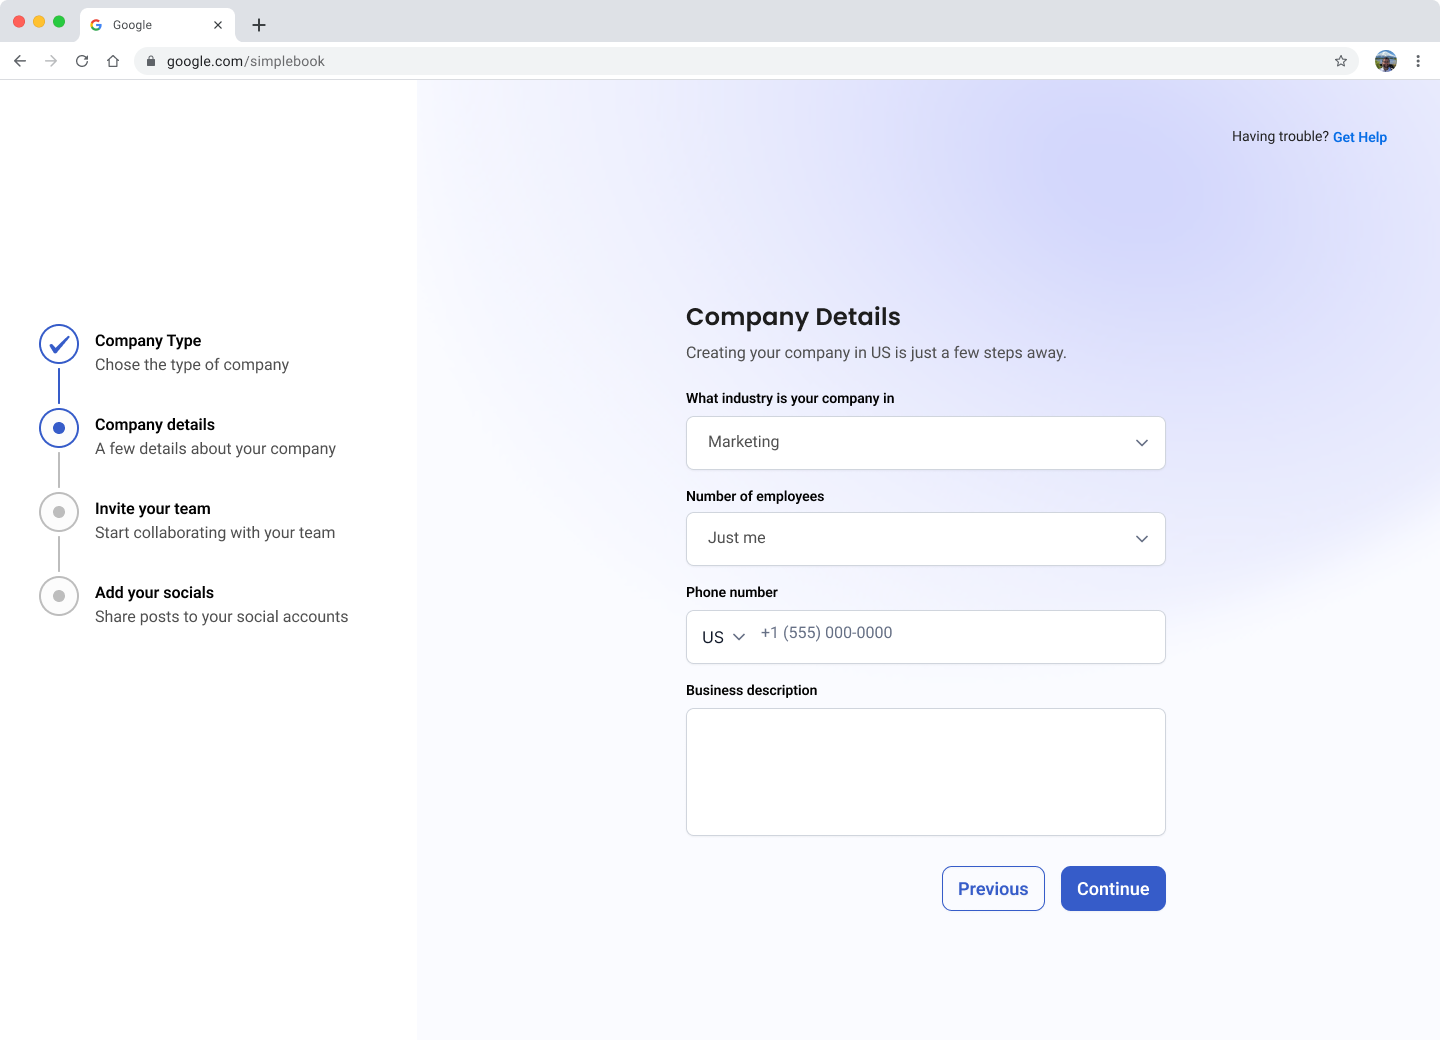The height and width of the screenshot is (1040, 1440).
Task: Click 'A few details about your company' text
Action: (x=215, y=449)
